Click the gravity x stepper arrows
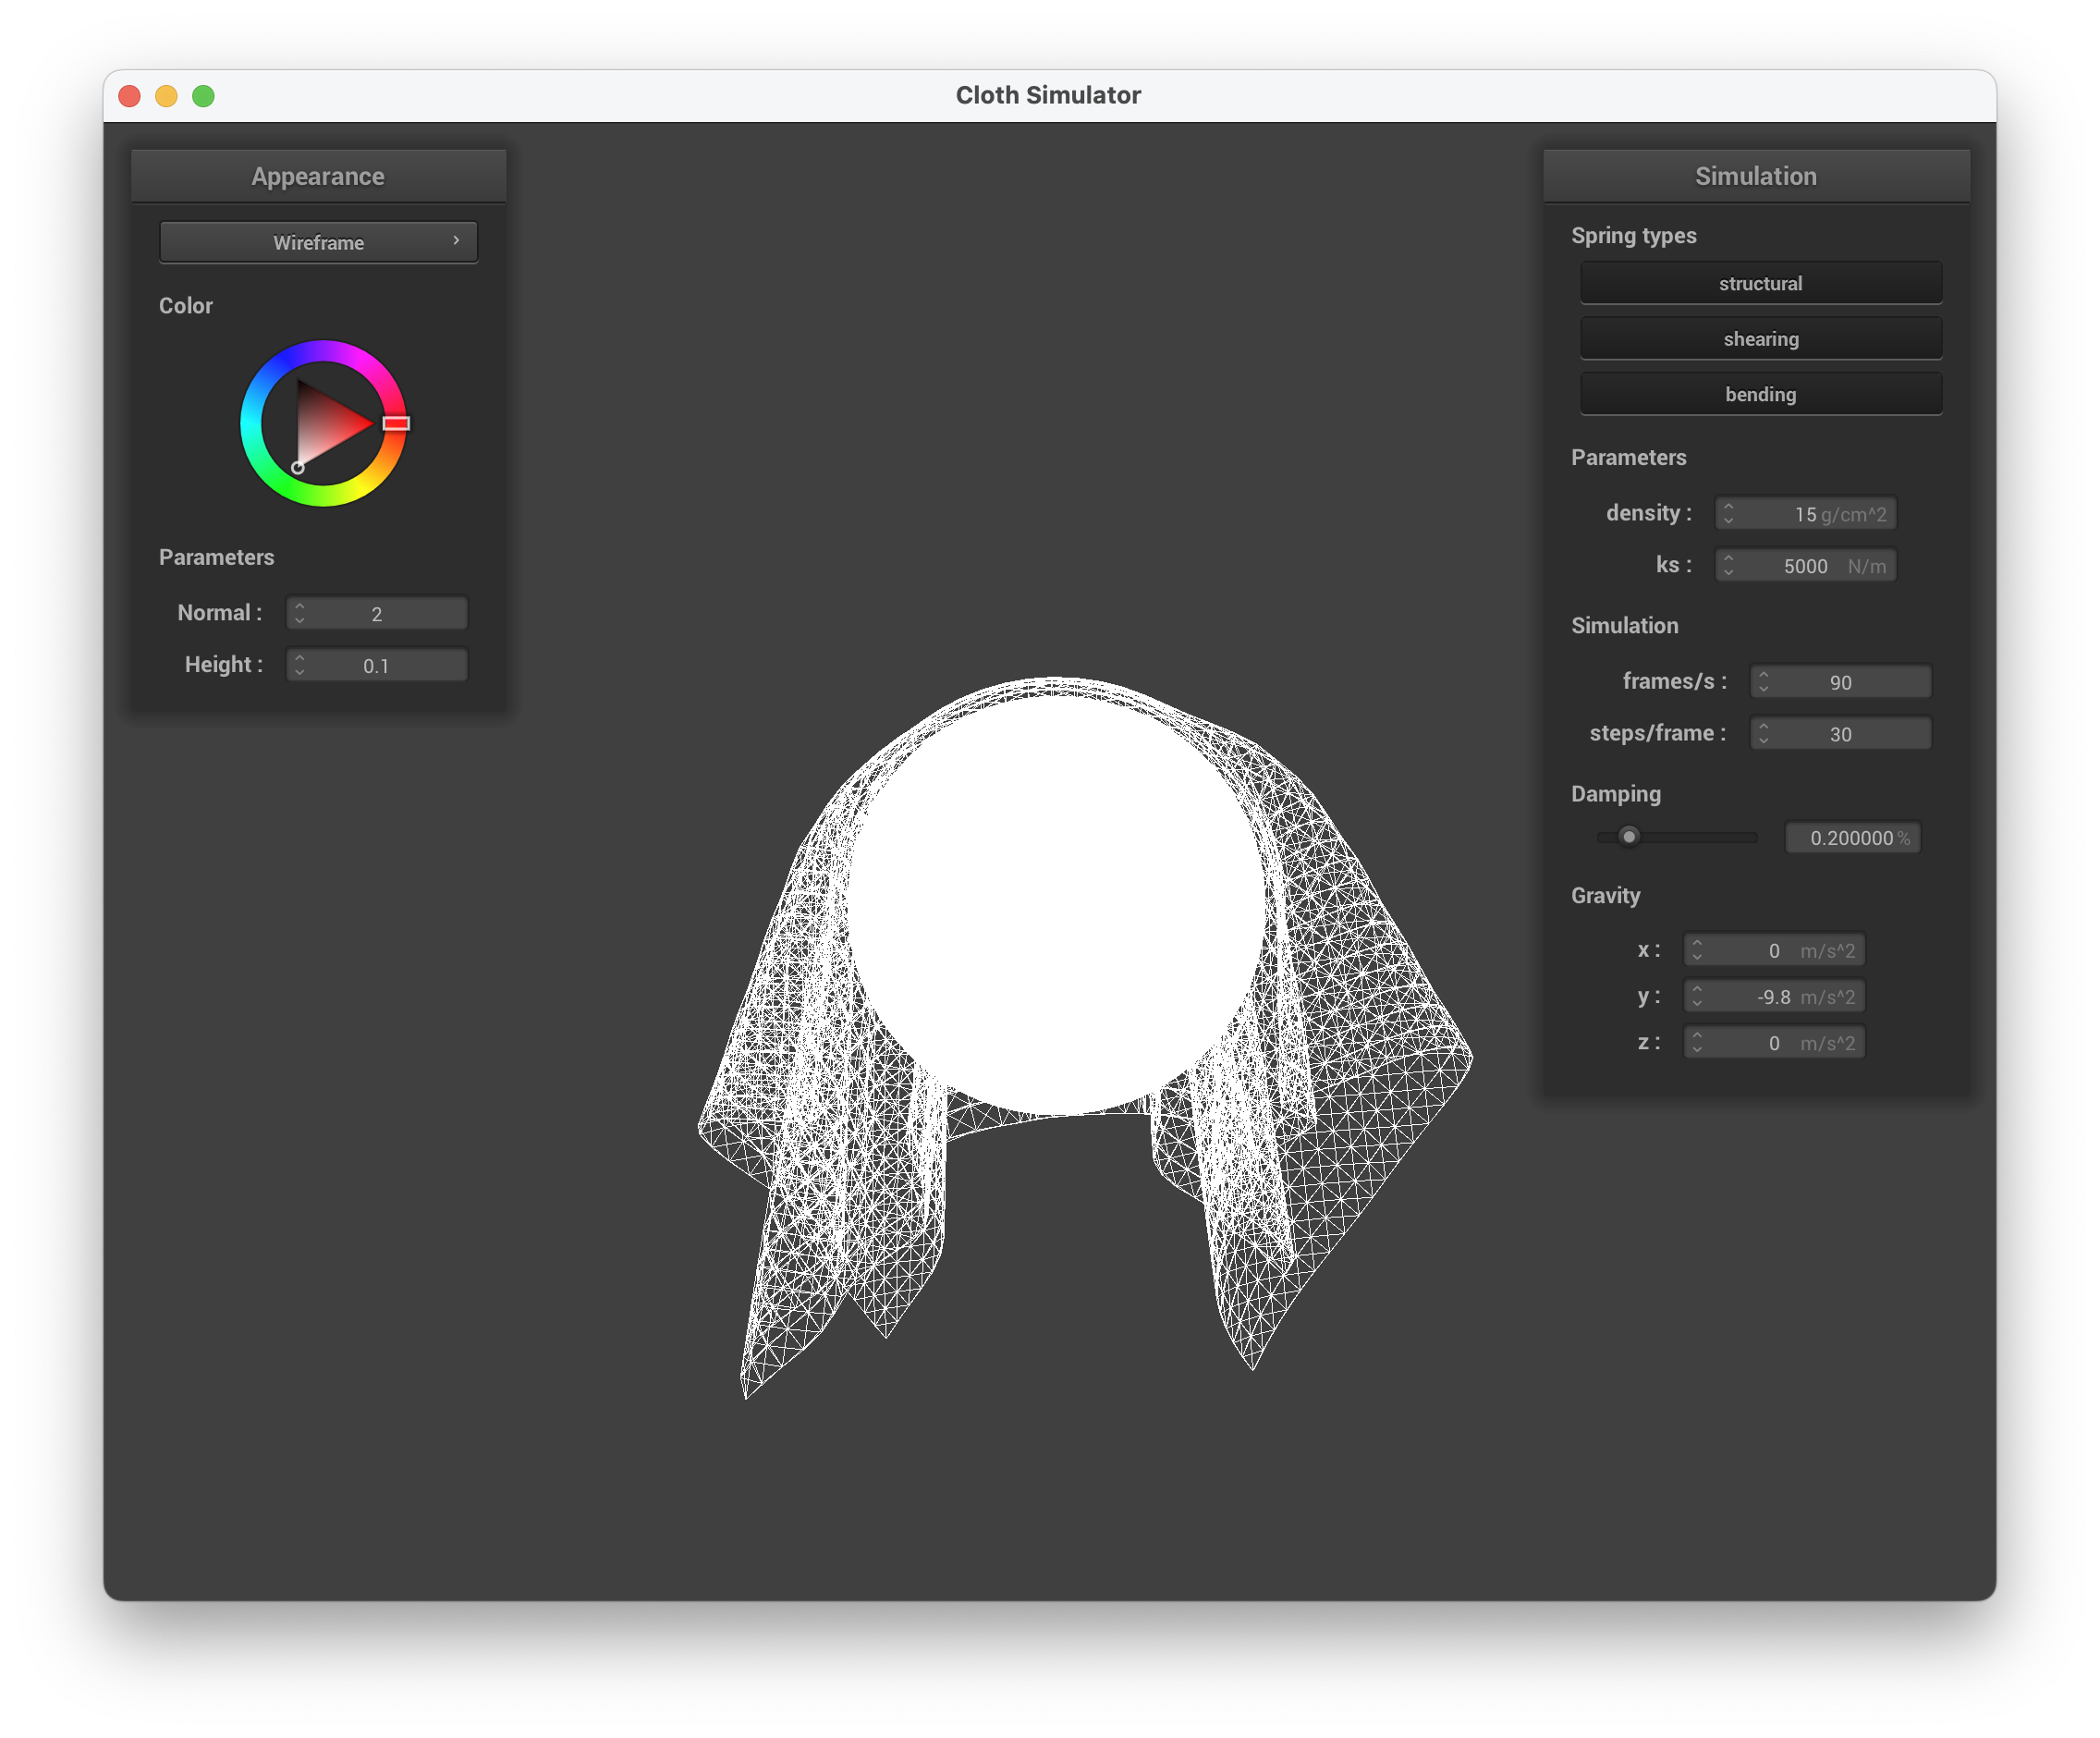The height and width of the screenshot is (1738, 2100). (x=1696, y=950)
